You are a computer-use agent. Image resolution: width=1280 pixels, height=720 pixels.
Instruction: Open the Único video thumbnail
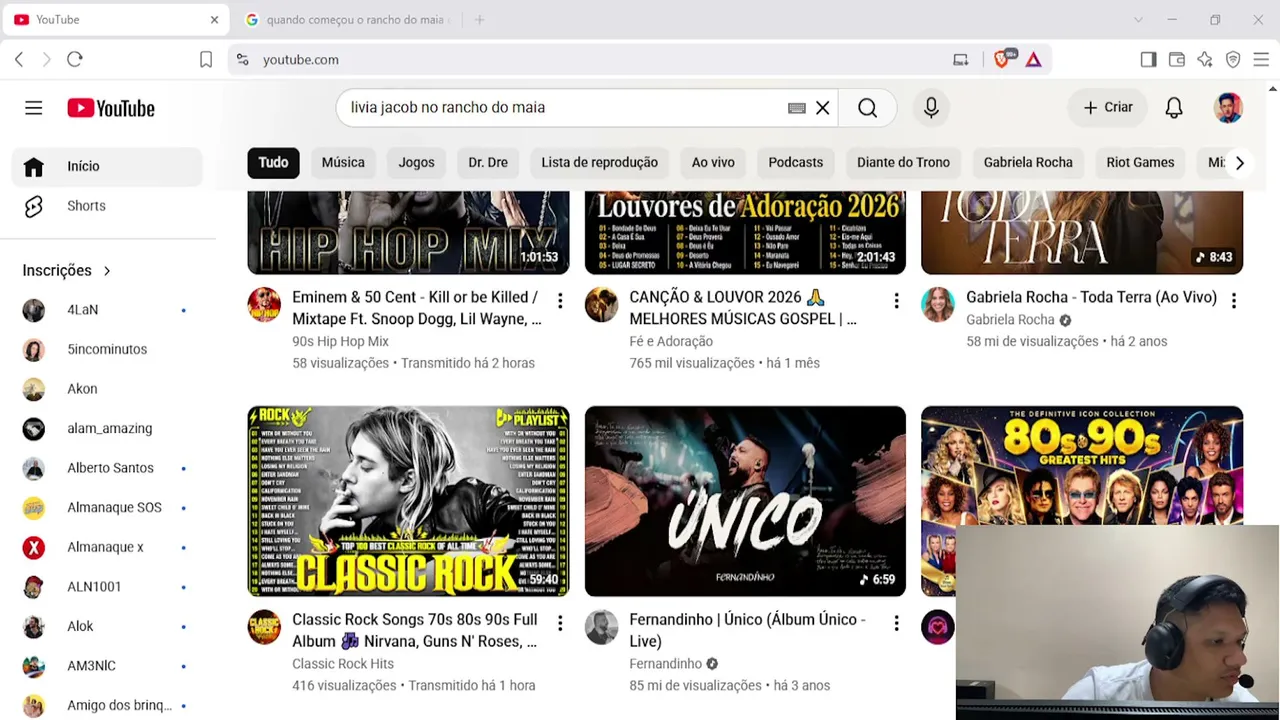coord(745,501)
